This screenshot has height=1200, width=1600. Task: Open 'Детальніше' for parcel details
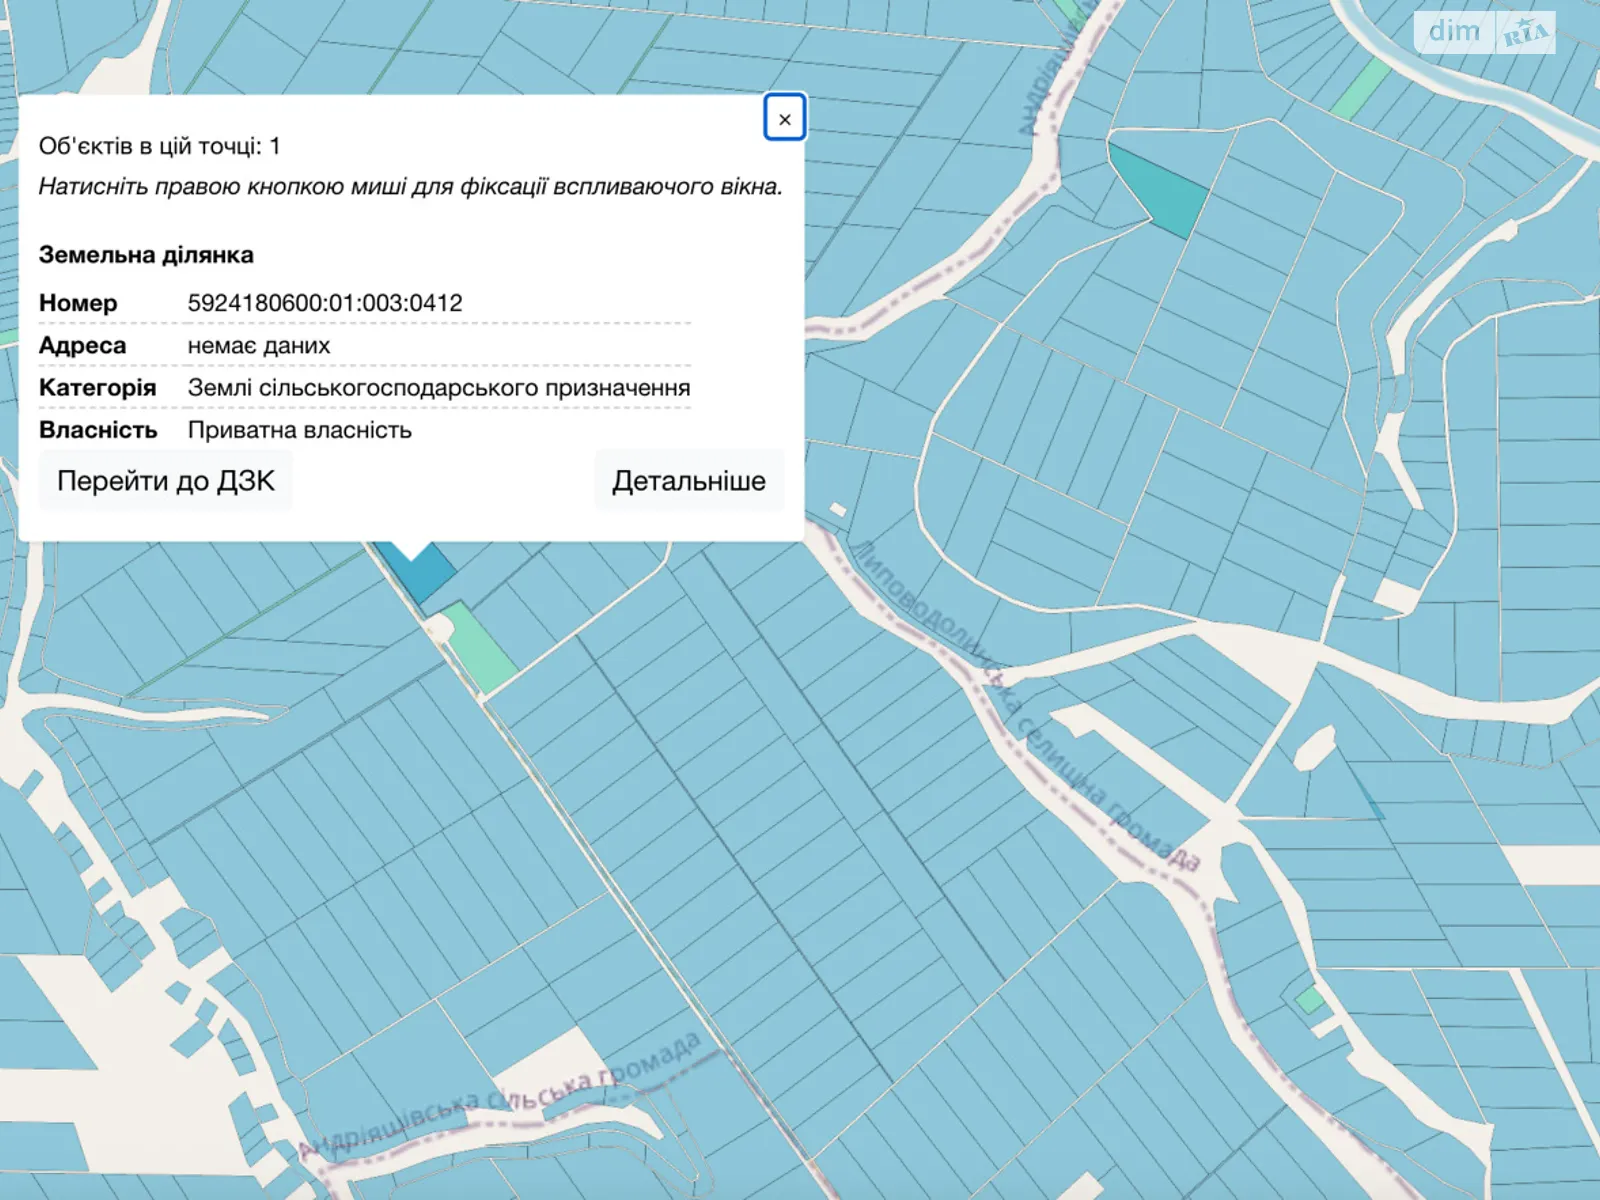[688, 481]
